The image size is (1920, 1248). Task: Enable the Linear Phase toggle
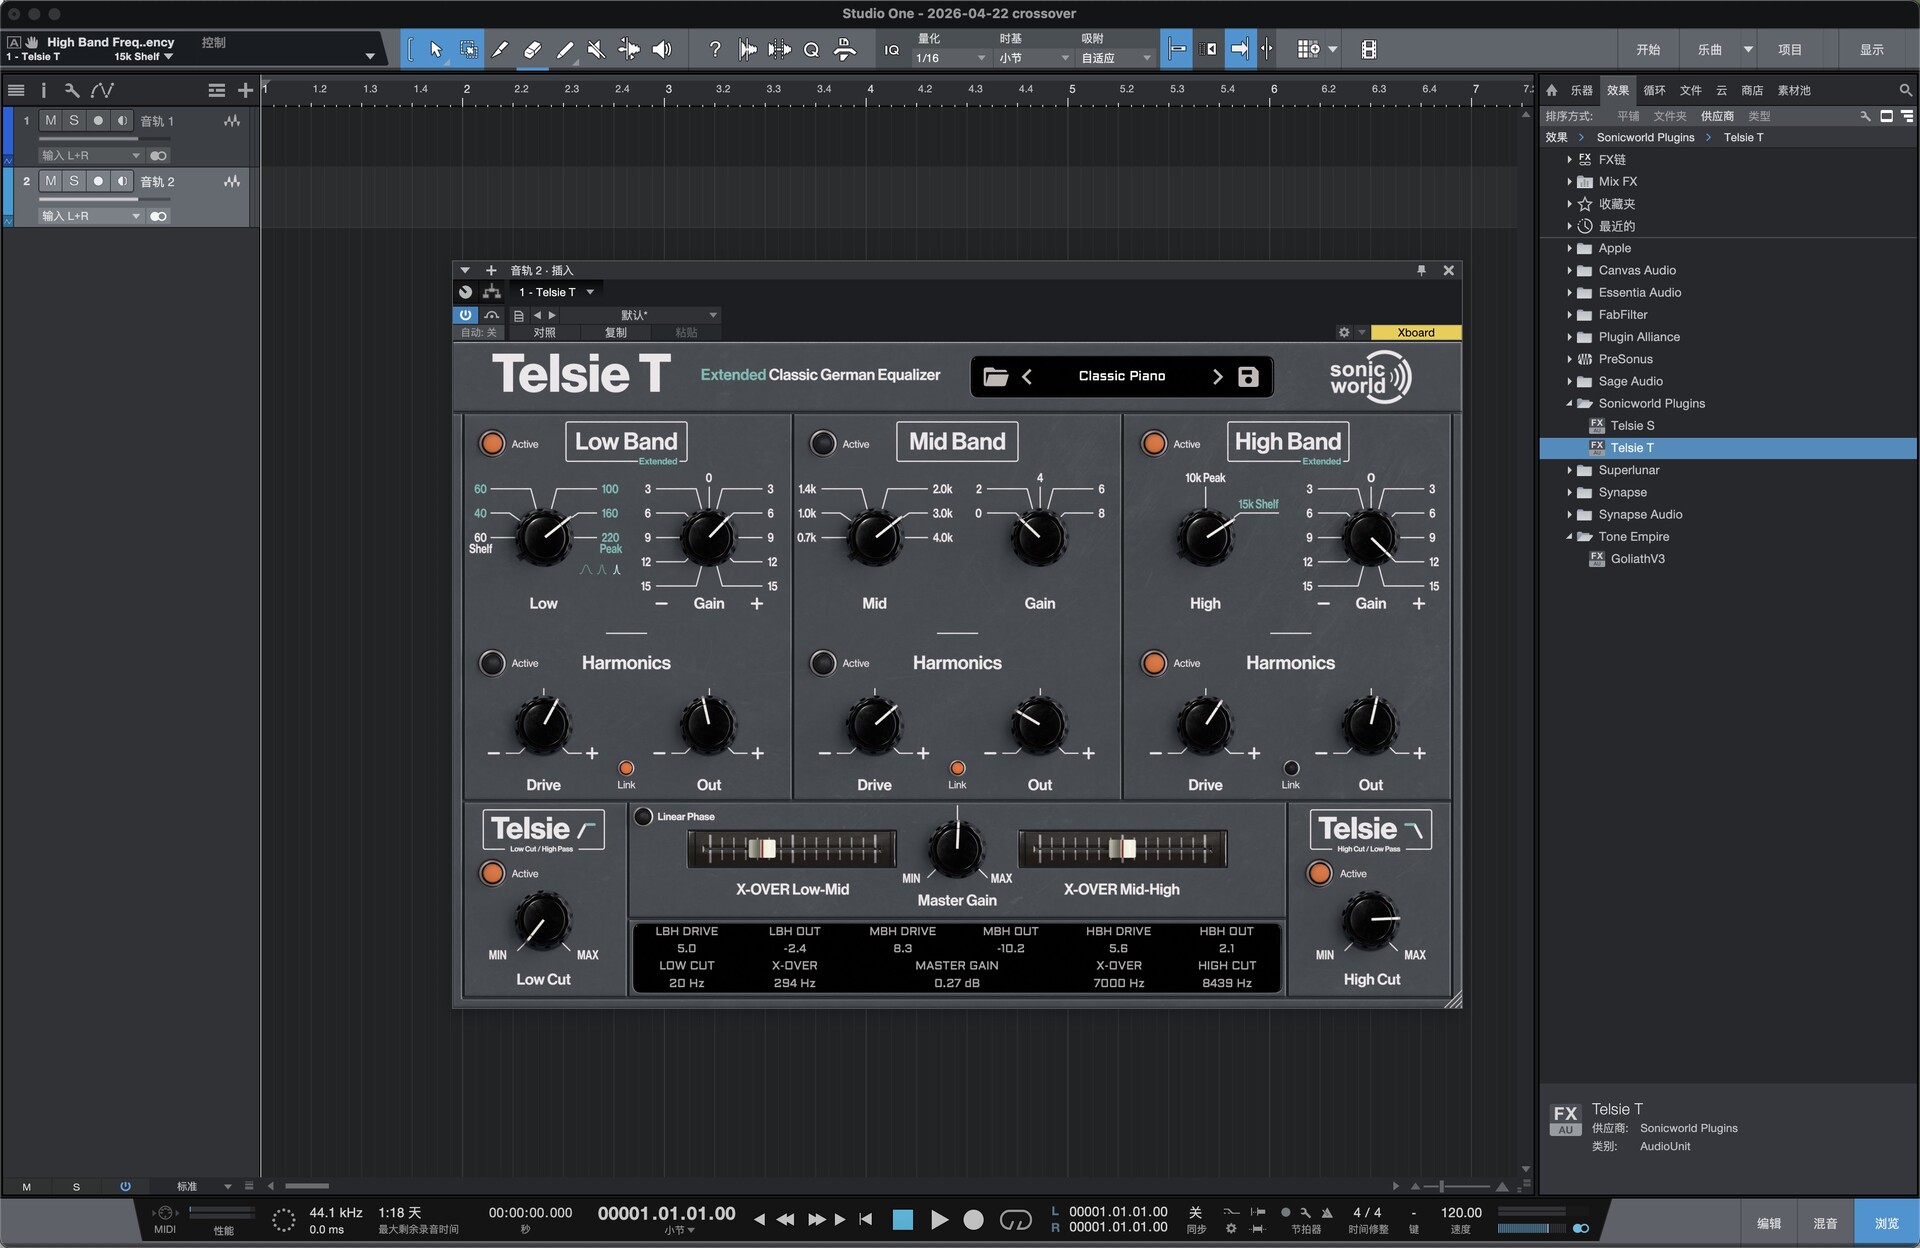click(x=644, y=816)
